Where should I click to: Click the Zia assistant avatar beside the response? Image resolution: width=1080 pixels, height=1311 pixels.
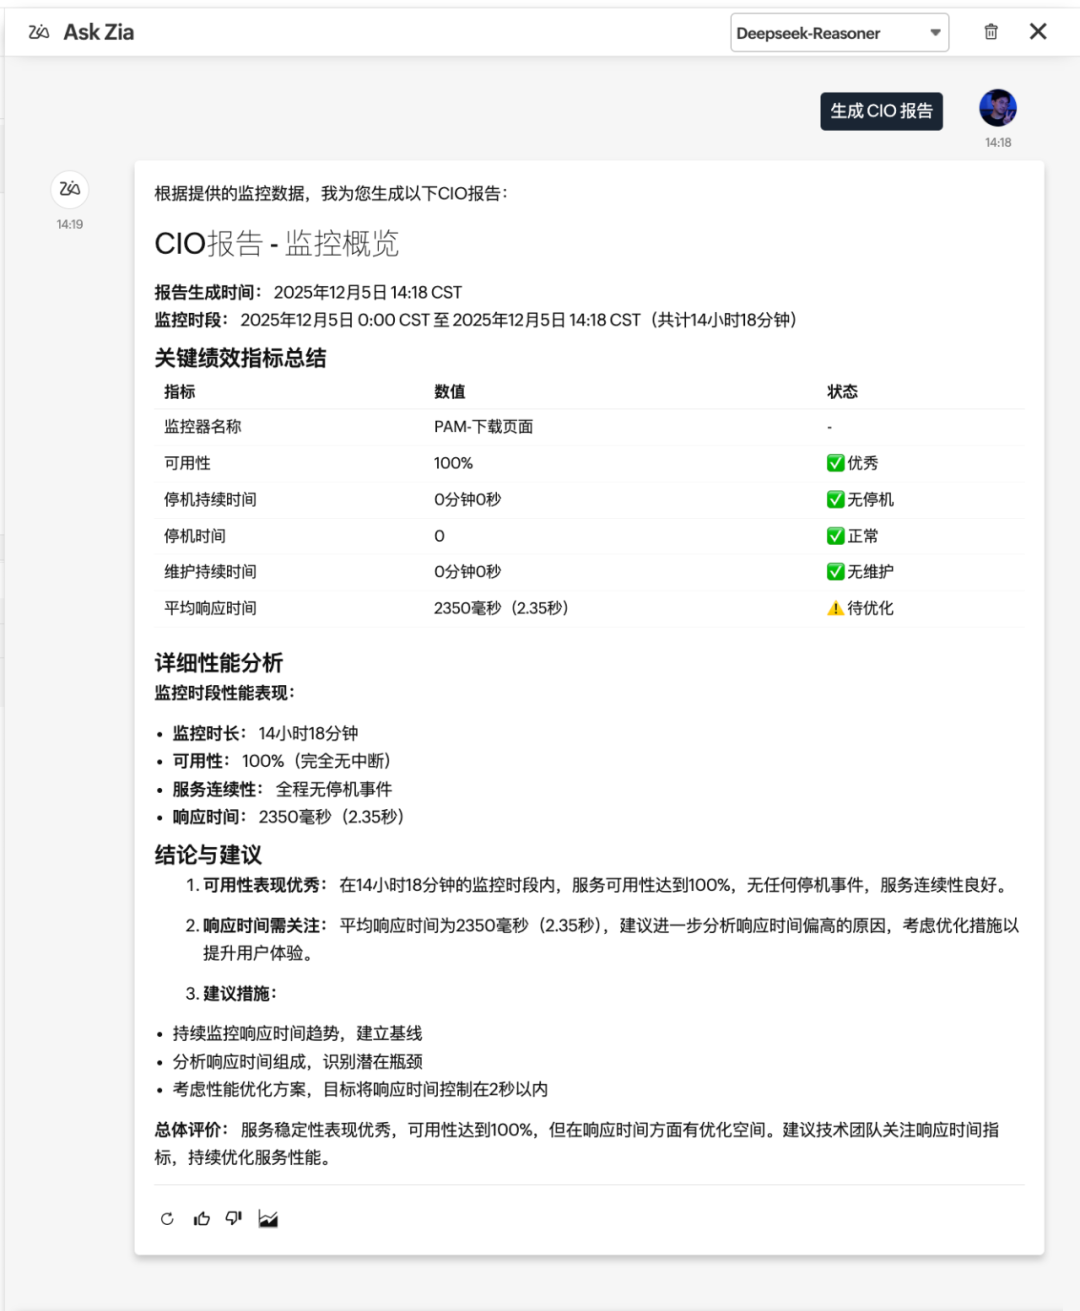(69, 189)
